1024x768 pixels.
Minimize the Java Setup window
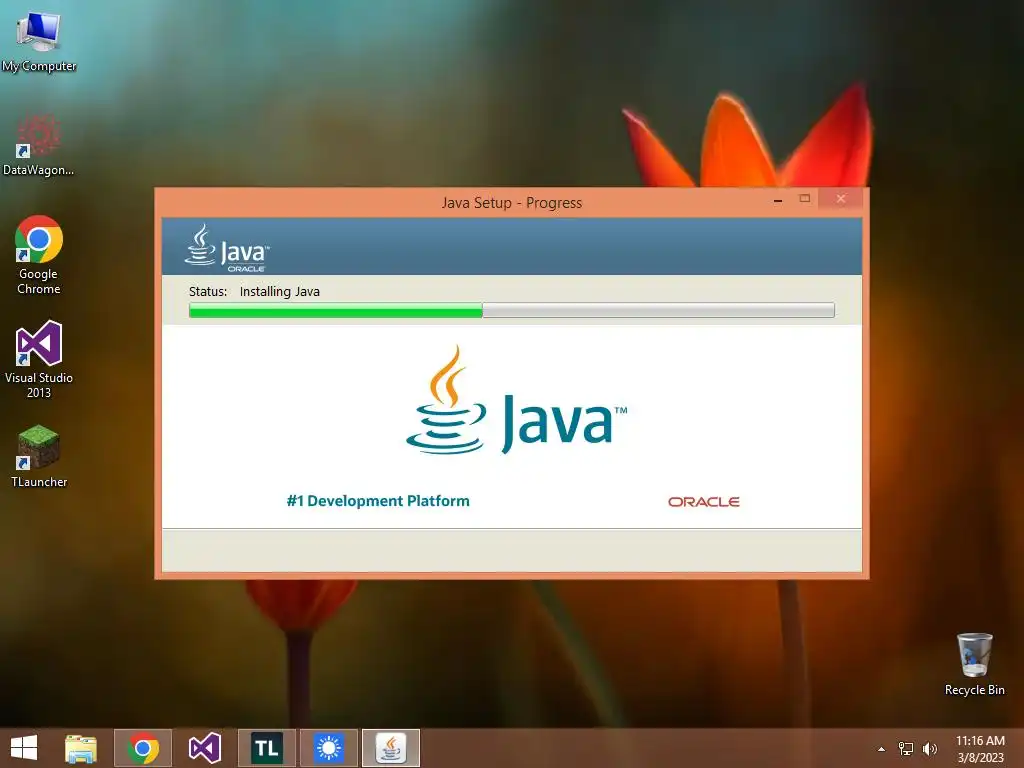(778, 199)
